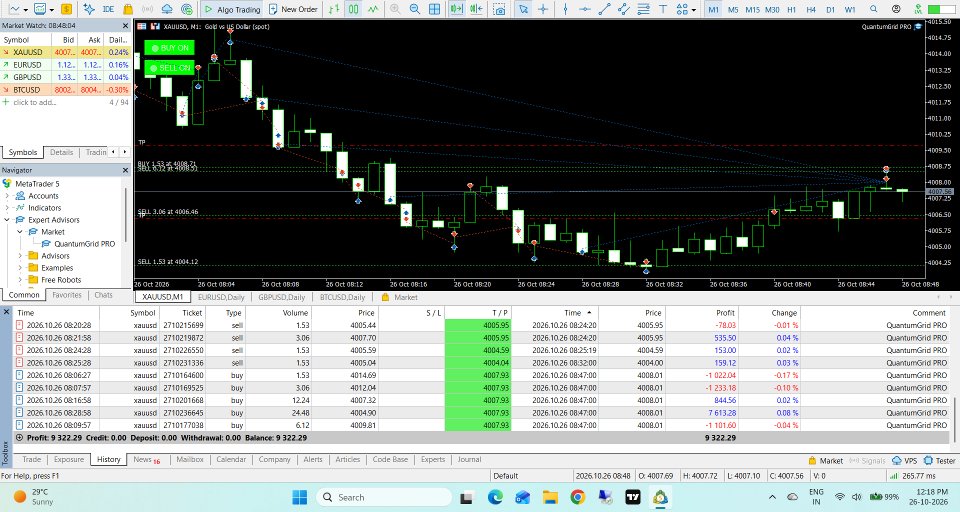Toggle candlestick chart mode
Image resolution: width=960 pixels, height=512 pixels.
coord(354,9)
